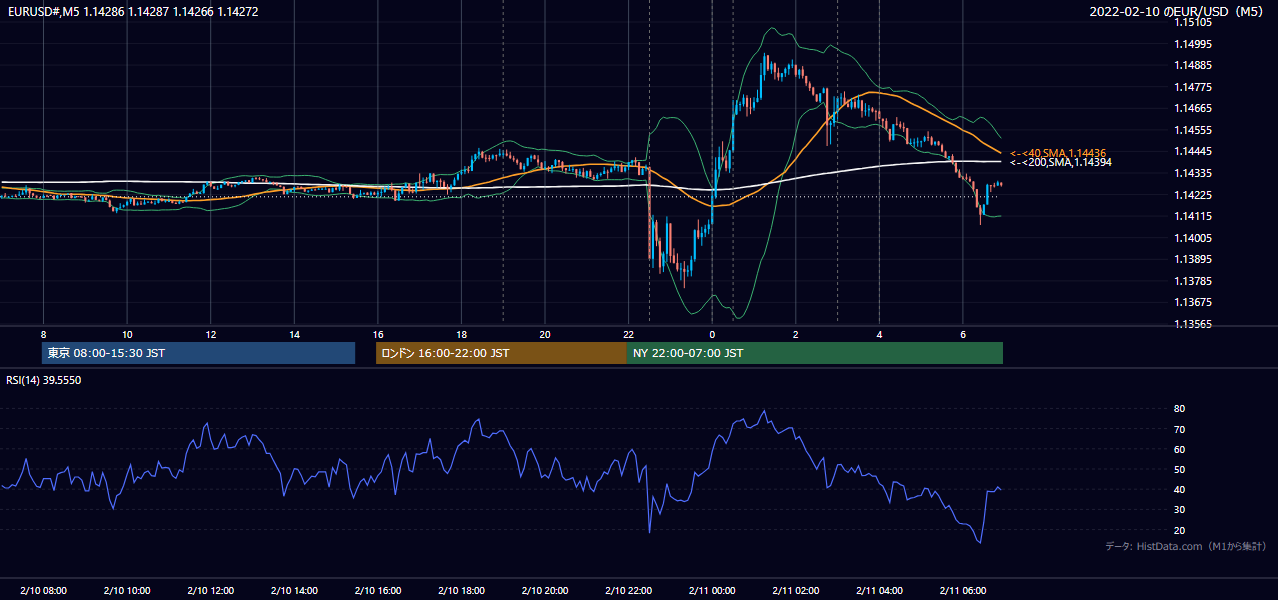Click RSI scale value 30
This screenshot has height=600, width=1278.
[1180, 510]
